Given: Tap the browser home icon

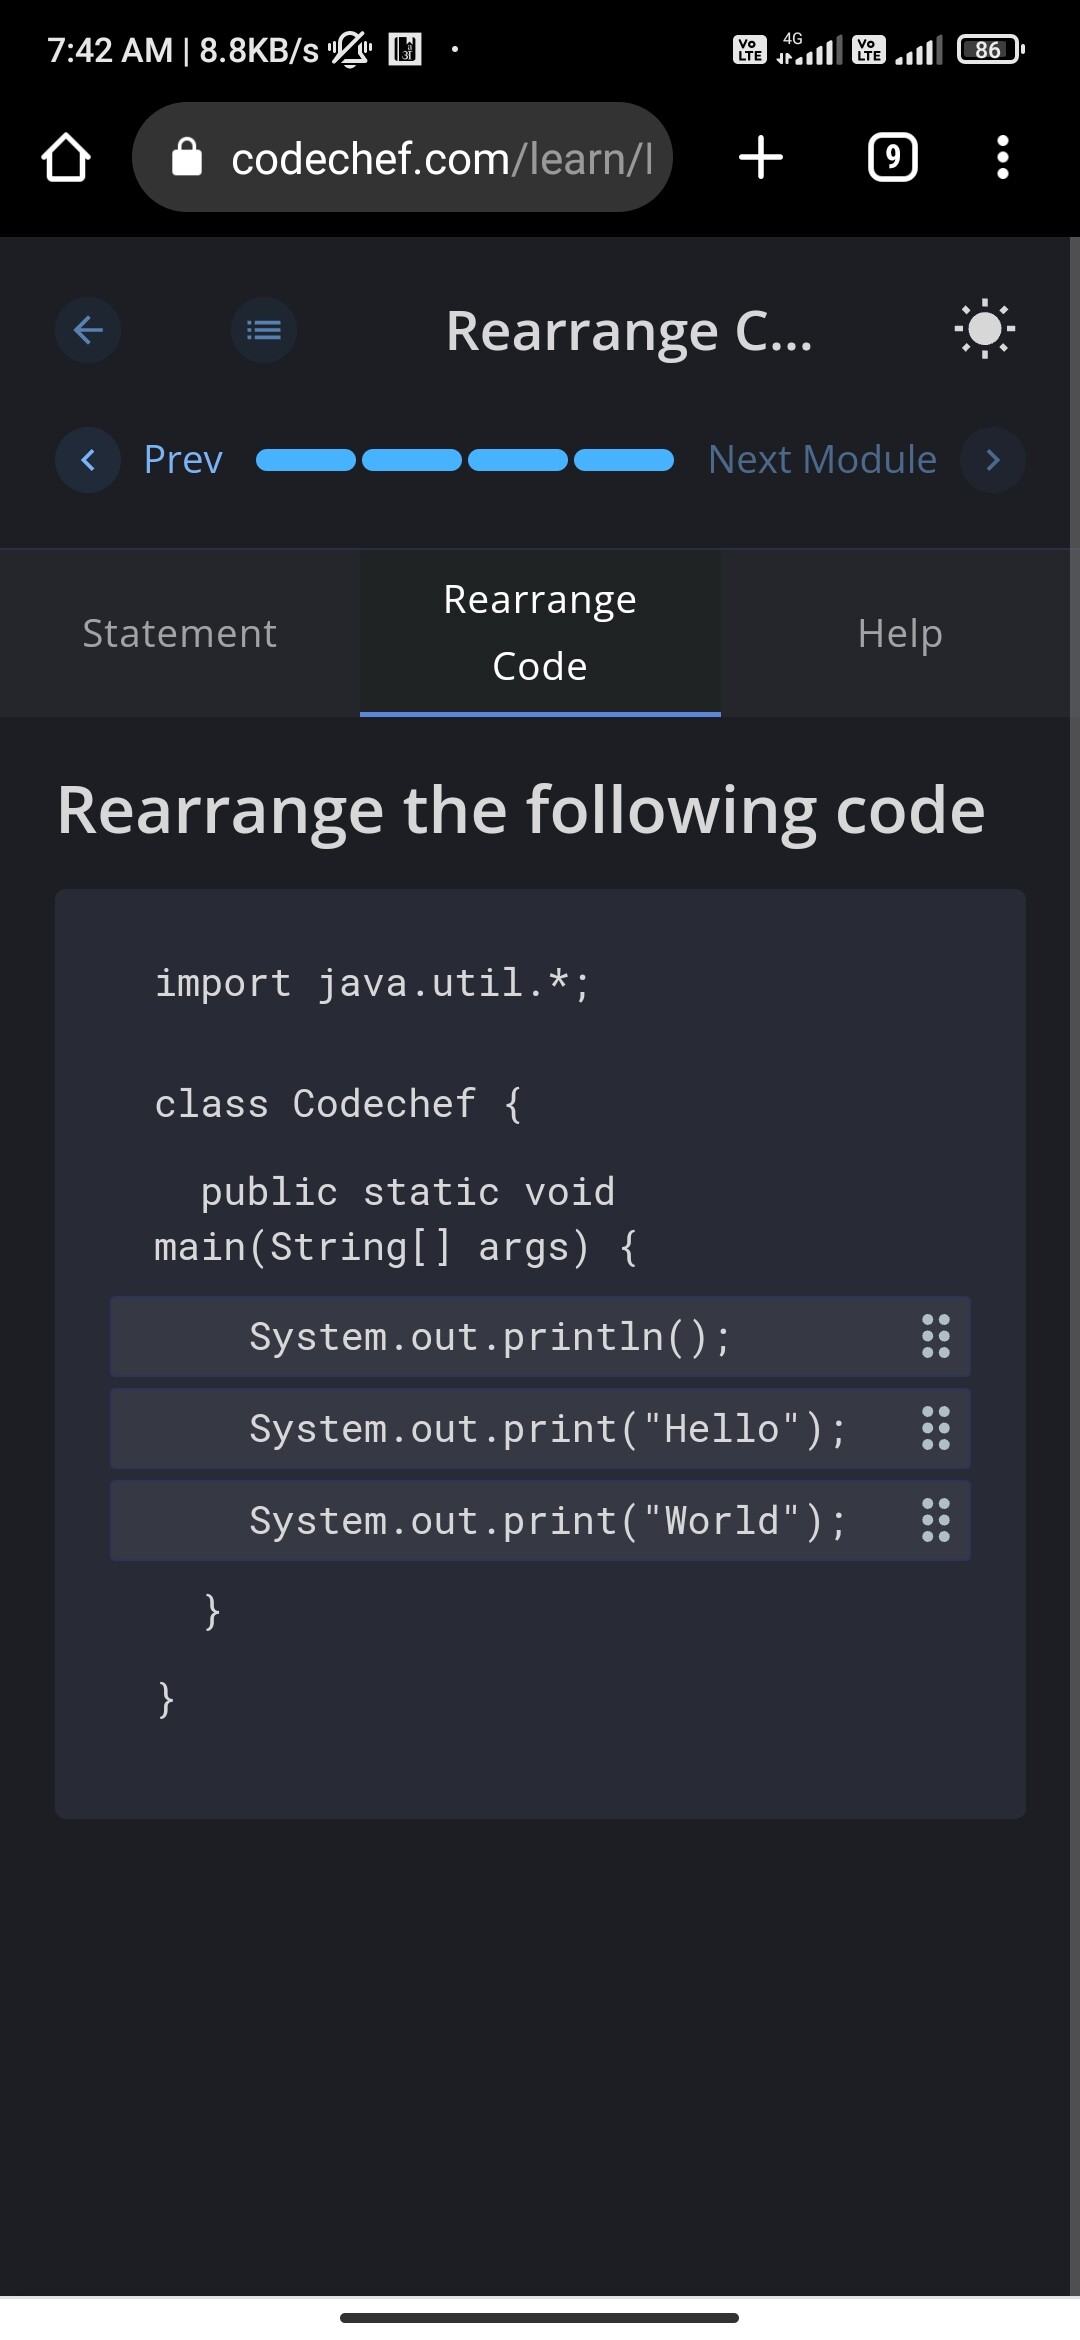Looking at the screenshot, I should (x=66, y=158).
